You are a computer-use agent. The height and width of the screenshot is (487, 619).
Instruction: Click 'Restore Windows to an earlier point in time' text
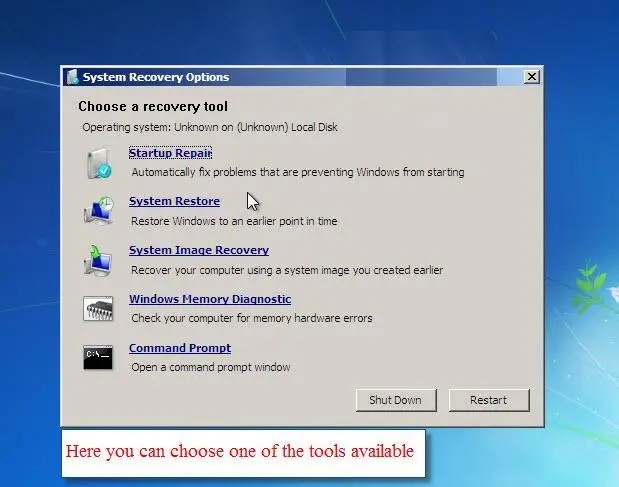pyautogui.click(x=234, y=221)
